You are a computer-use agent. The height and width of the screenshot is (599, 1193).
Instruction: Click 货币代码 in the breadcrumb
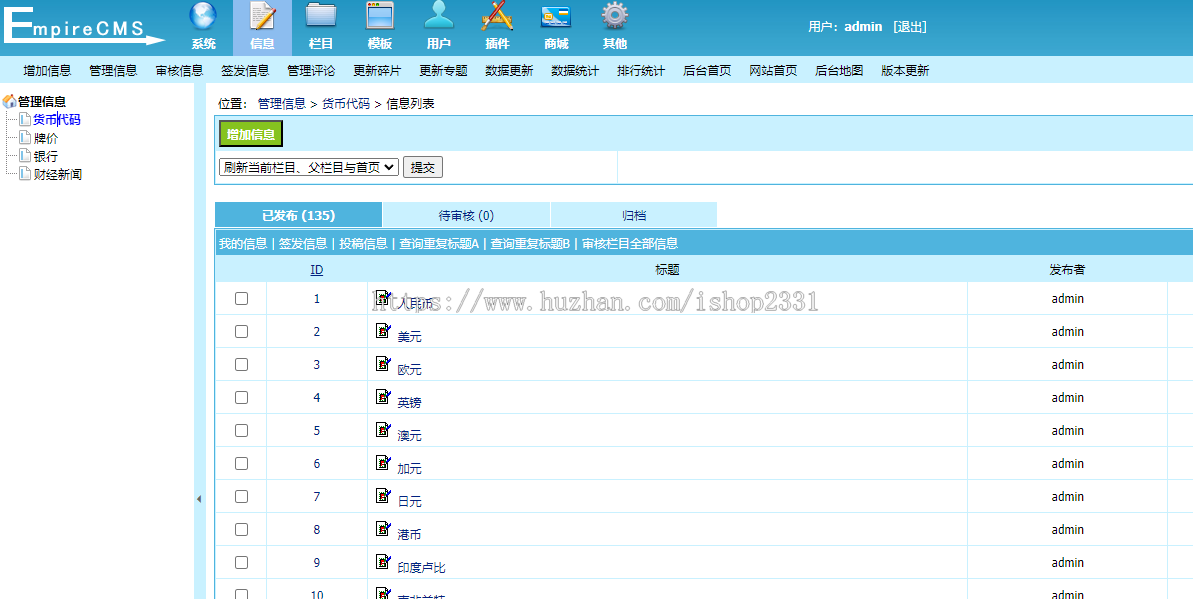(x=346, y=104)
